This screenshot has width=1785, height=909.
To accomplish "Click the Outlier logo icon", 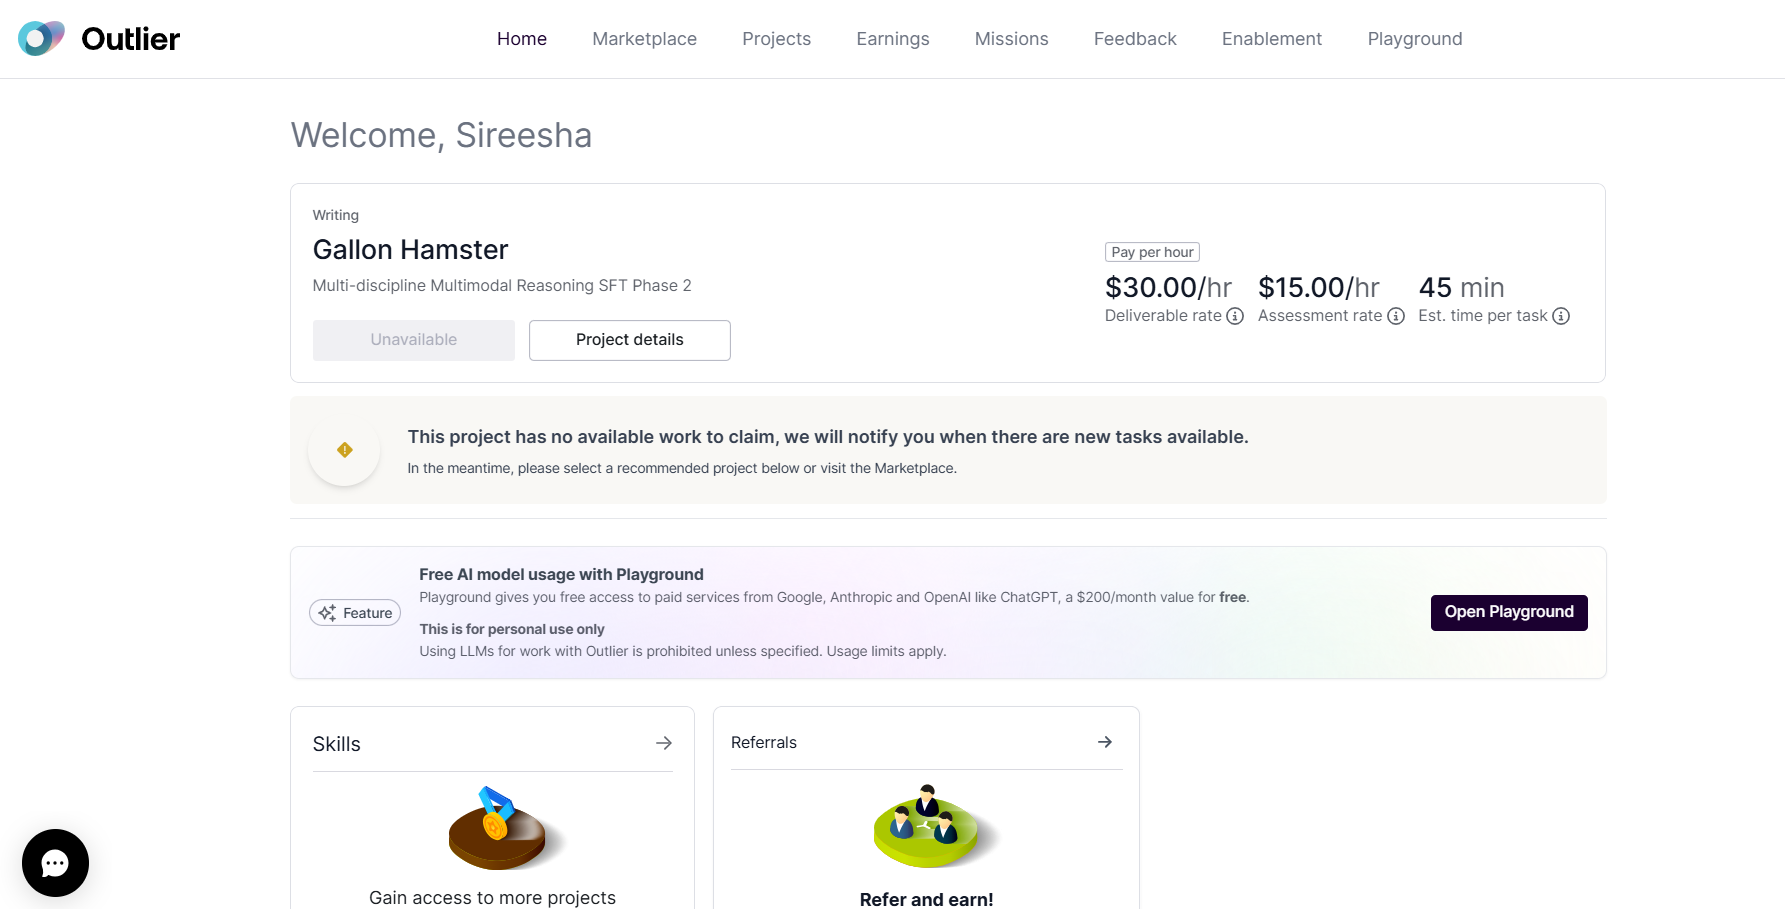I will click(x=41, y=39).
